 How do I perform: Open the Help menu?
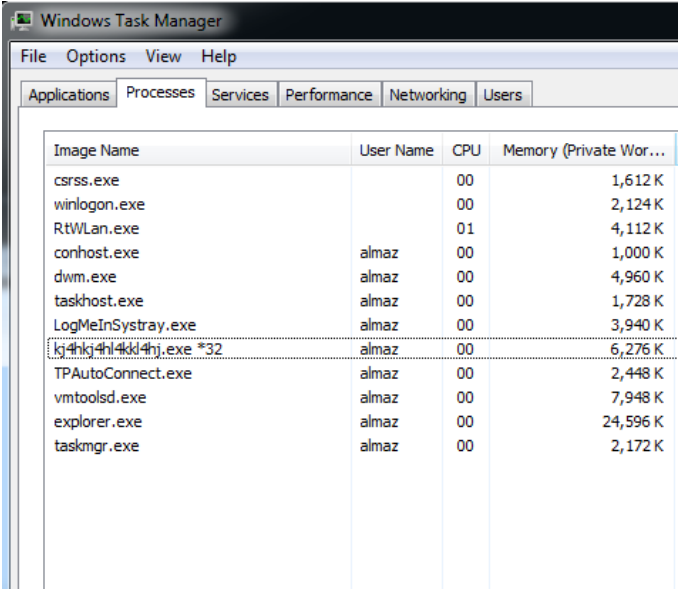pyautogui.click(x=218, y=56)
